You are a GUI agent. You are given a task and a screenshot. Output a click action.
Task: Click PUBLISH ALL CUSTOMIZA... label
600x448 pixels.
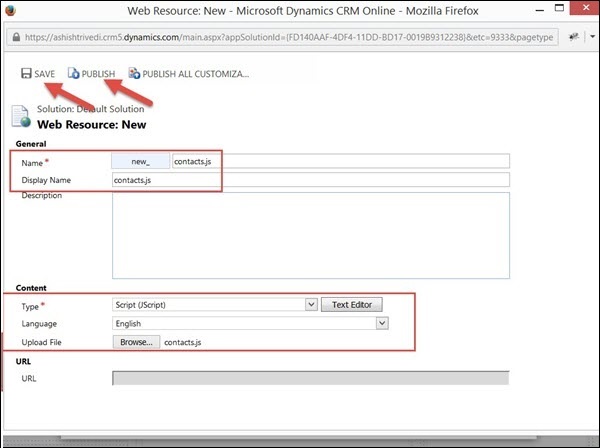196,74
